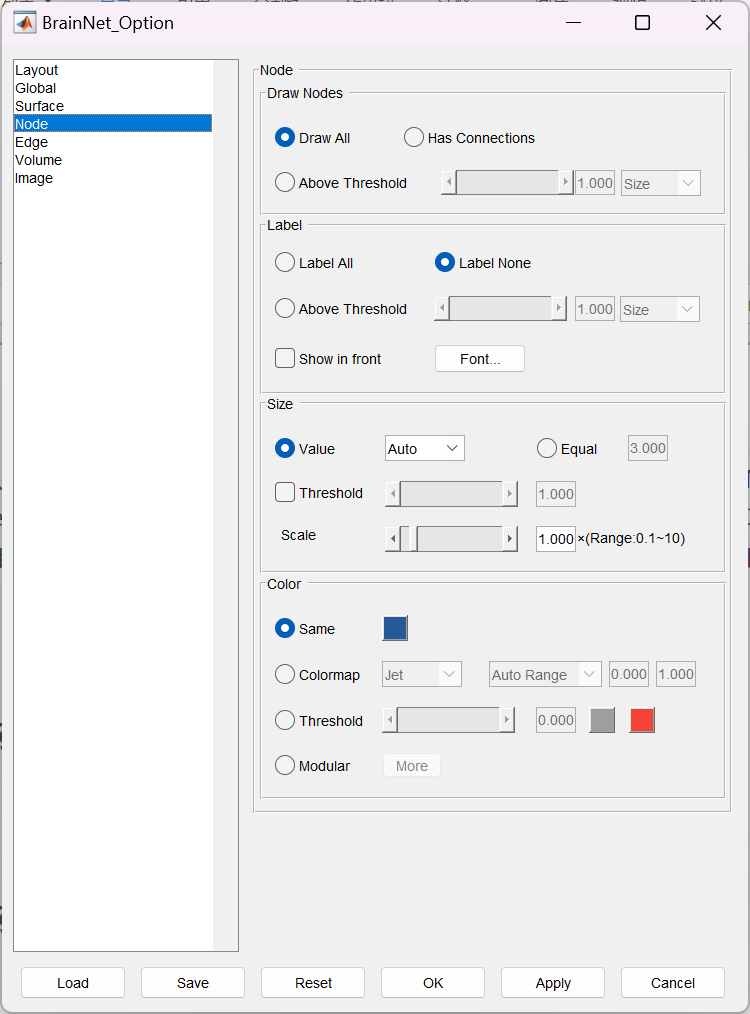Screen dimensions: 750x1014
Task: Click the Reset button
Action: [x=313, y=983]
